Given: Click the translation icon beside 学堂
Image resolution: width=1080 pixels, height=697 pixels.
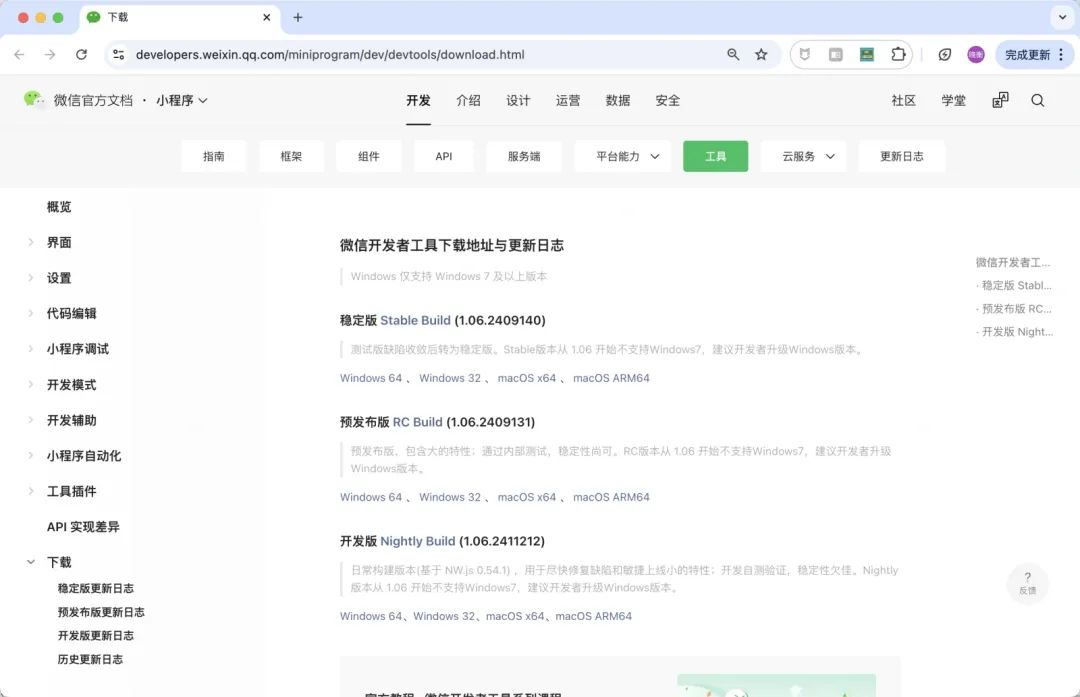Looking at the screenshot, I should click(1000, 101).
